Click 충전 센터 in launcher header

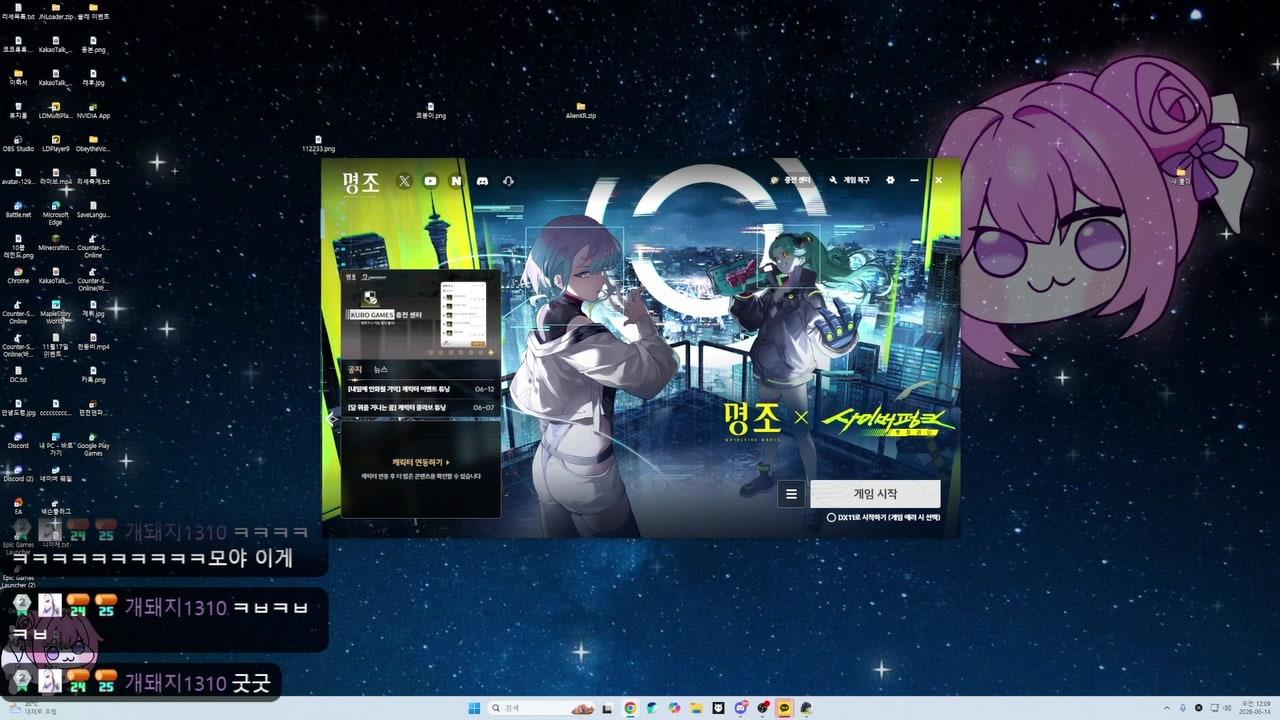pyautogui.click(x=791, y=180)
